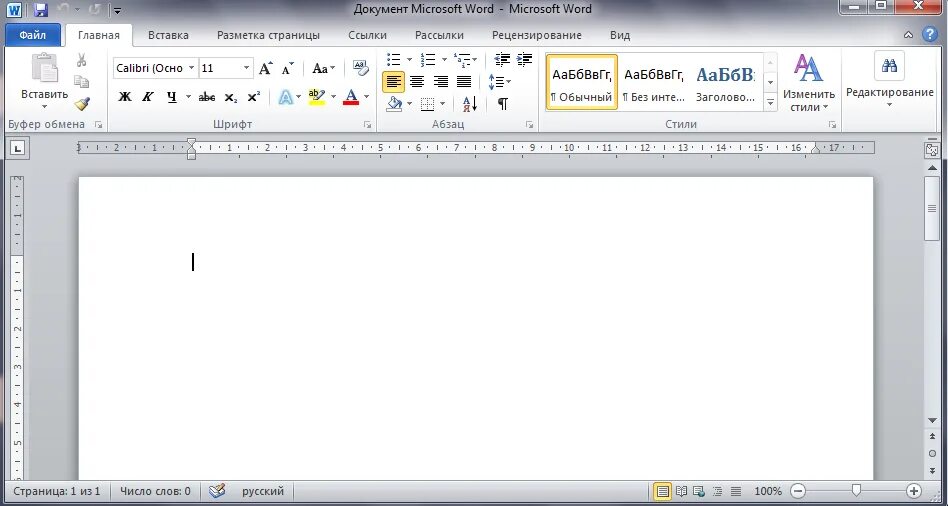Image resolution: width=948 pixels, height=506 pixels.
Task: Click Число слов: 0 in status bar
Action: point(155,491)
